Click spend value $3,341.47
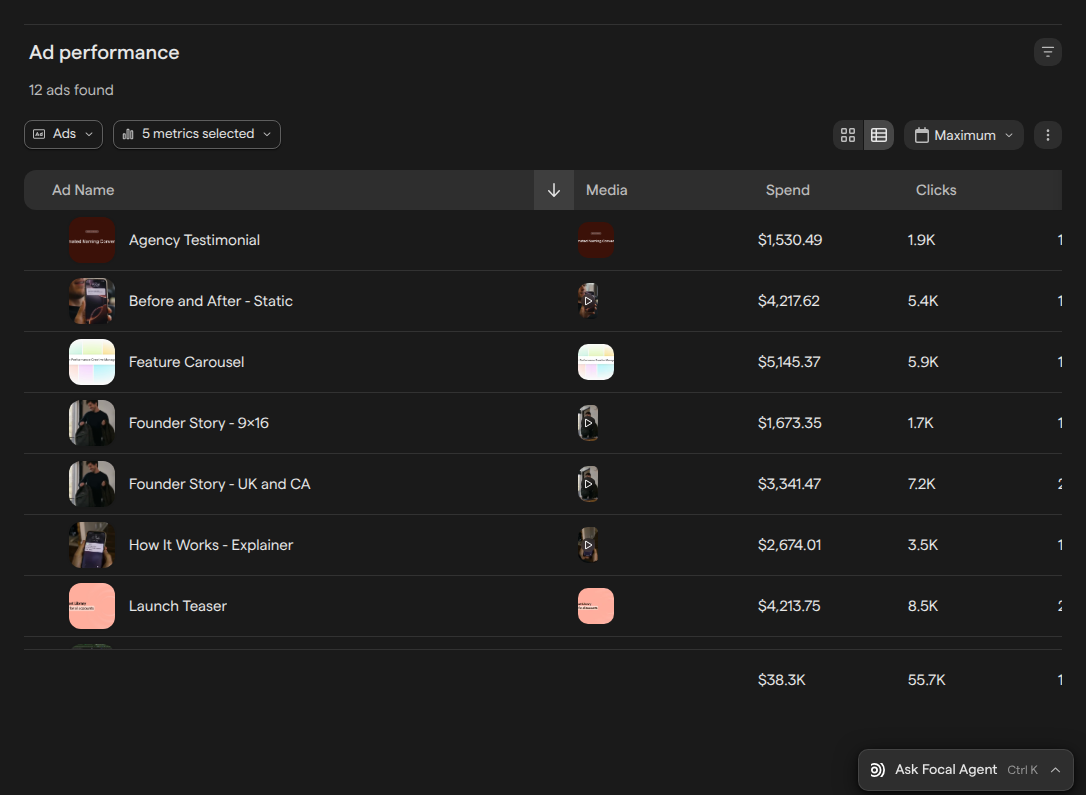 789,484
